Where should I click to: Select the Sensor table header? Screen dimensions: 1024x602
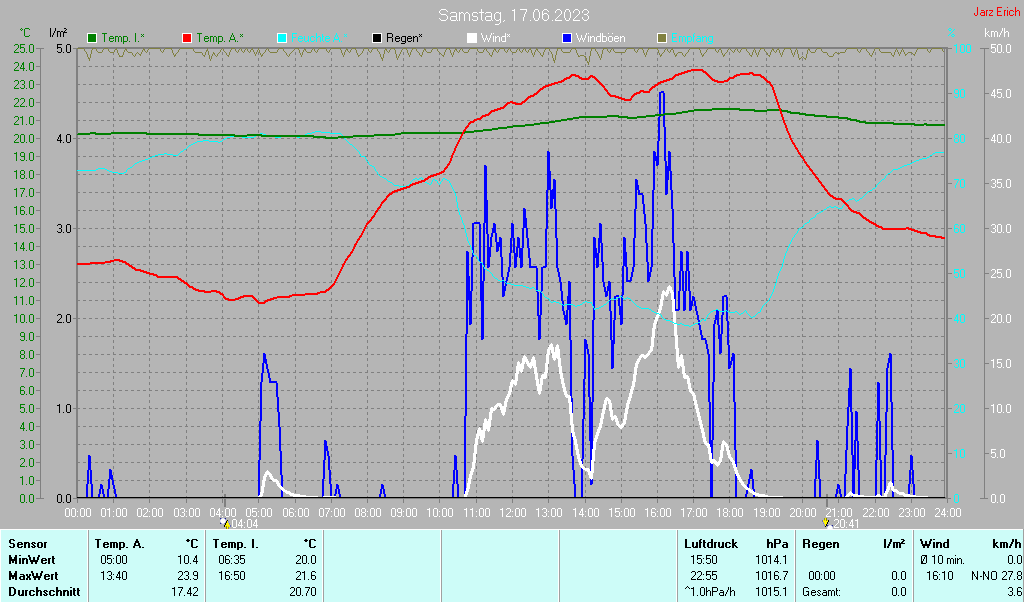pos(27,544)
